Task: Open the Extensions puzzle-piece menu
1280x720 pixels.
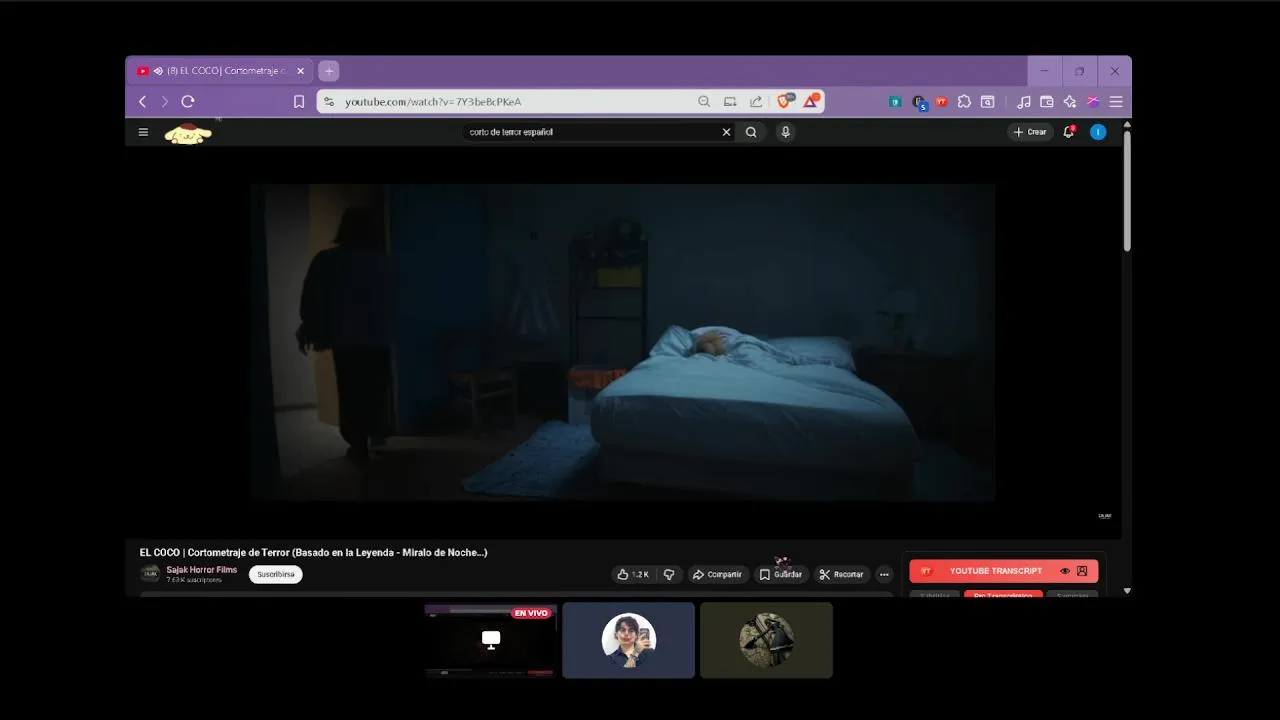Action: [x=964, y=102]
